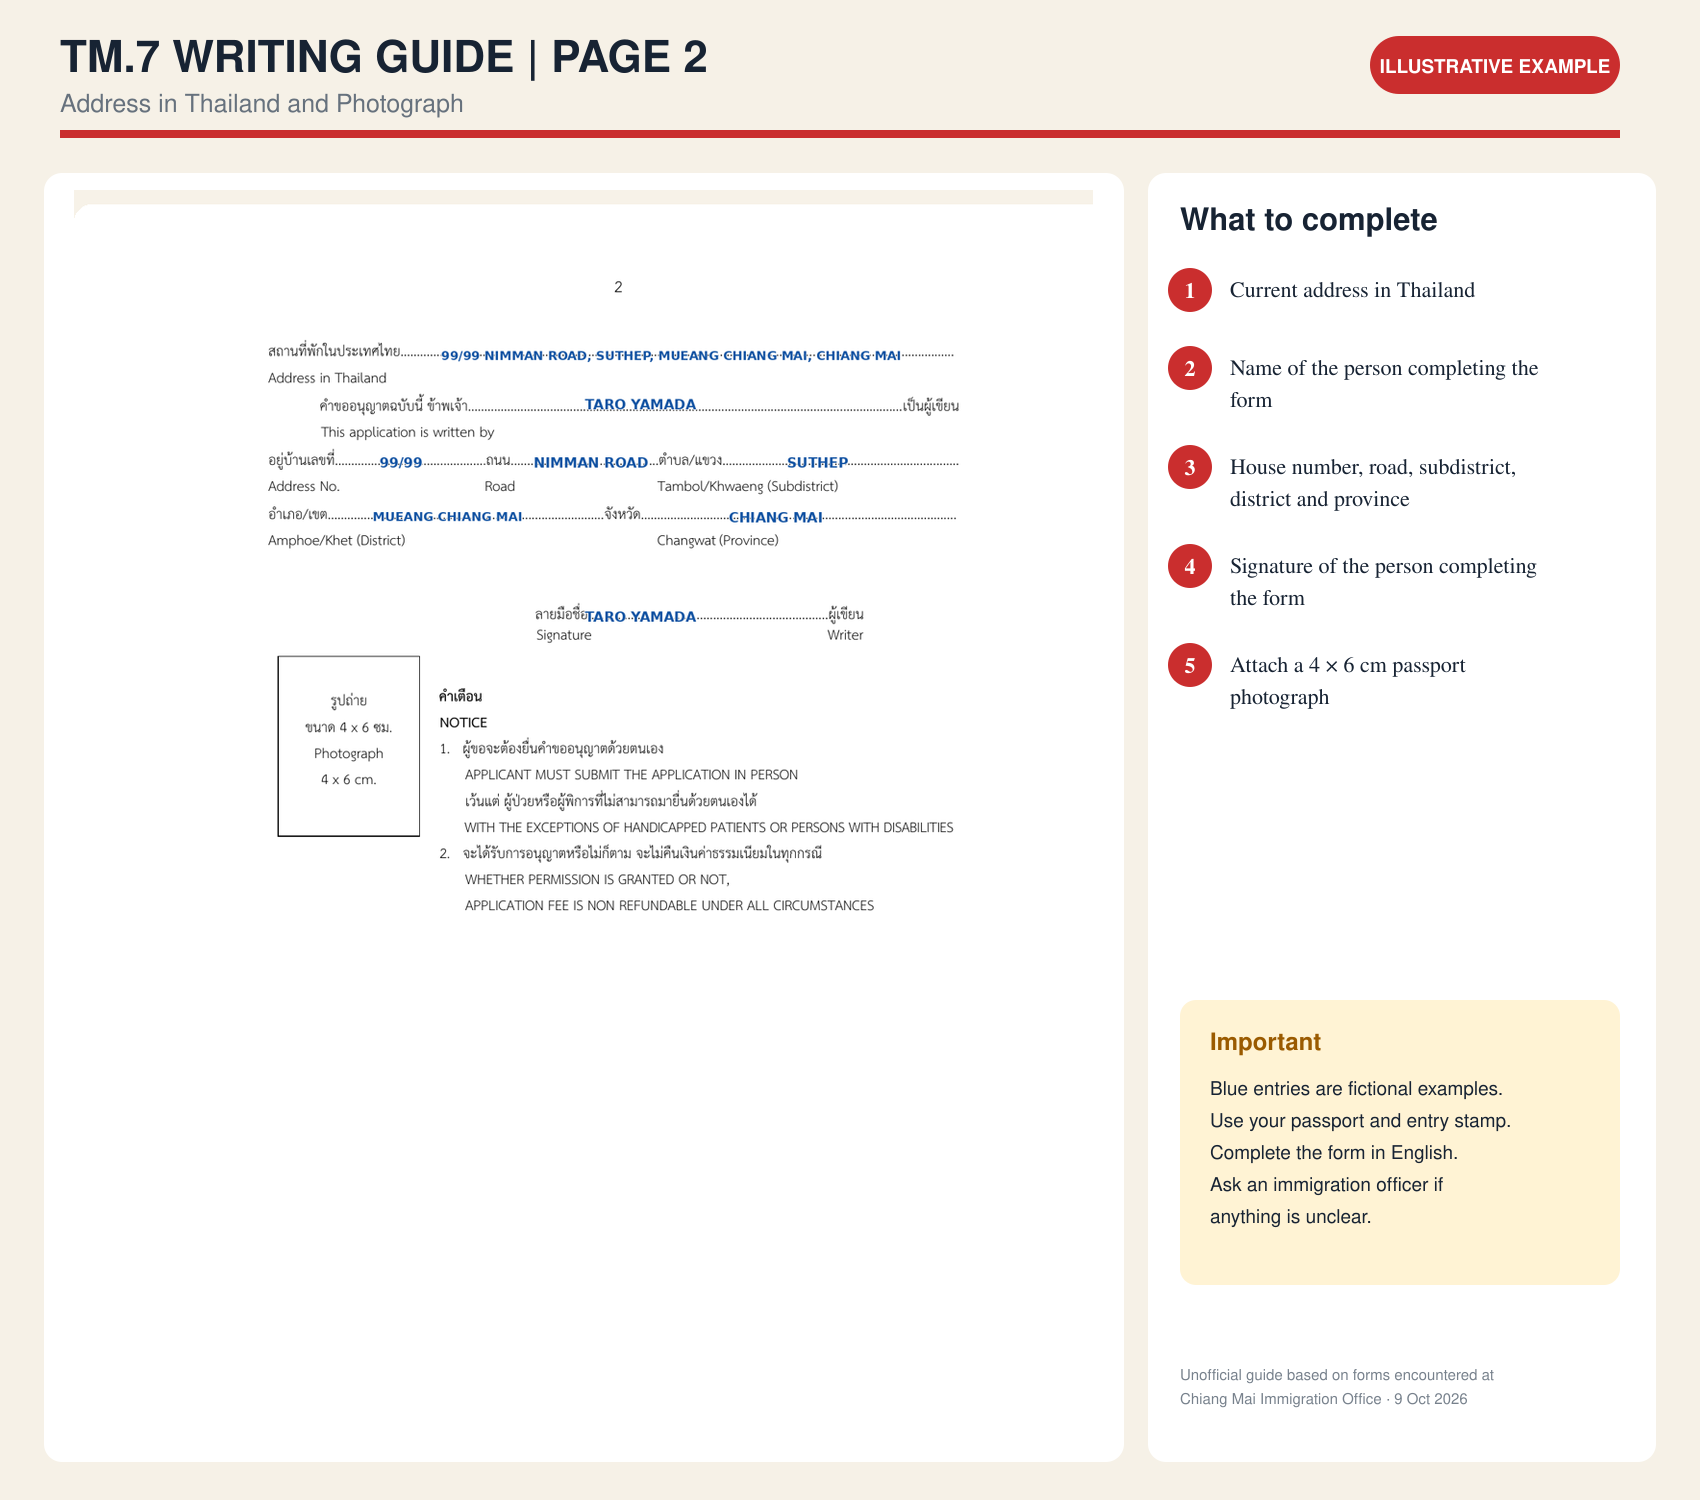The height and width of the screenshot is (1500, 1700).
Task: Click the 'TARO YAMADA' written-by entry
Action: 640,405
